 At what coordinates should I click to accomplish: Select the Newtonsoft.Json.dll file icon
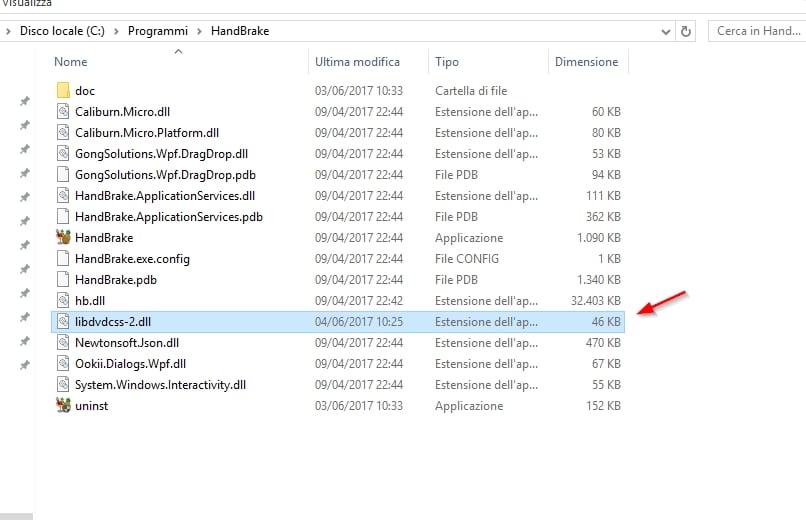63,343
